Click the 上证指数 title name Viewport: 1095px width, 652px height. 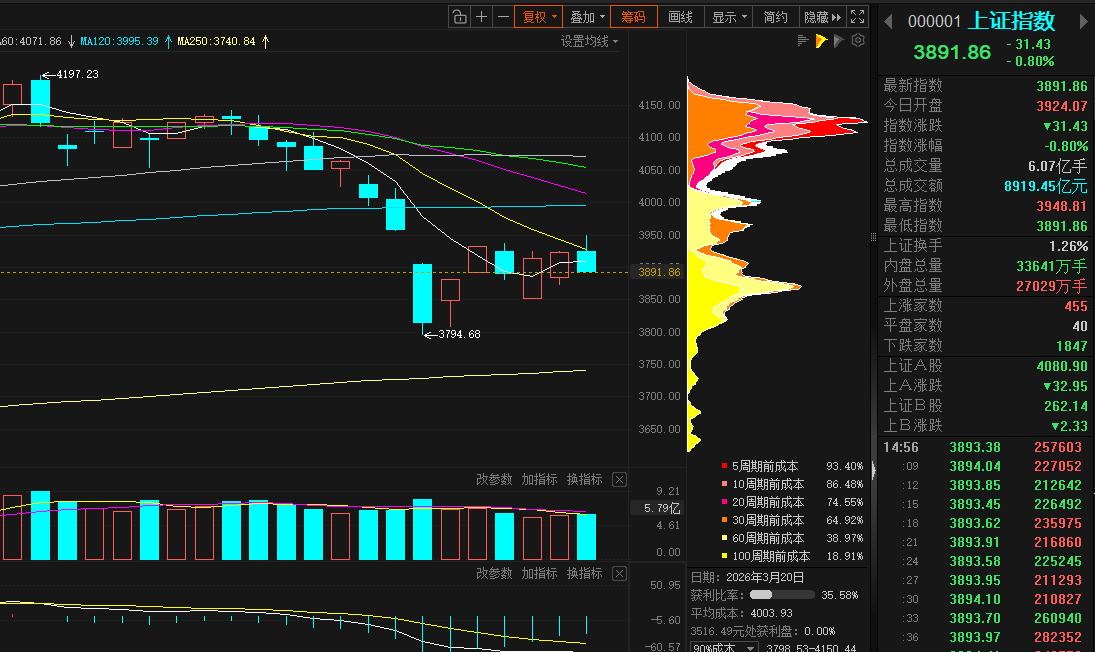(1011, 21)
